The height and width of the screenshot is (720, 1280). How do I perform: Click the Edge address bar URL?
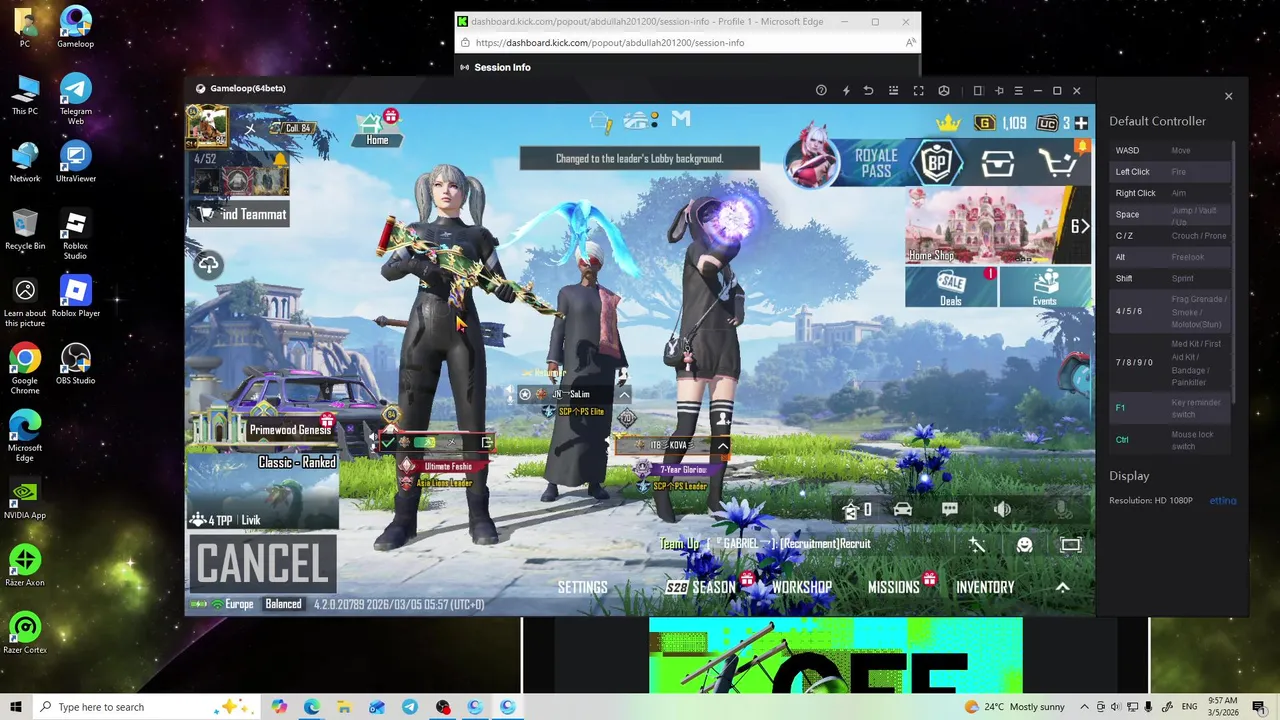tap(610, 43)
